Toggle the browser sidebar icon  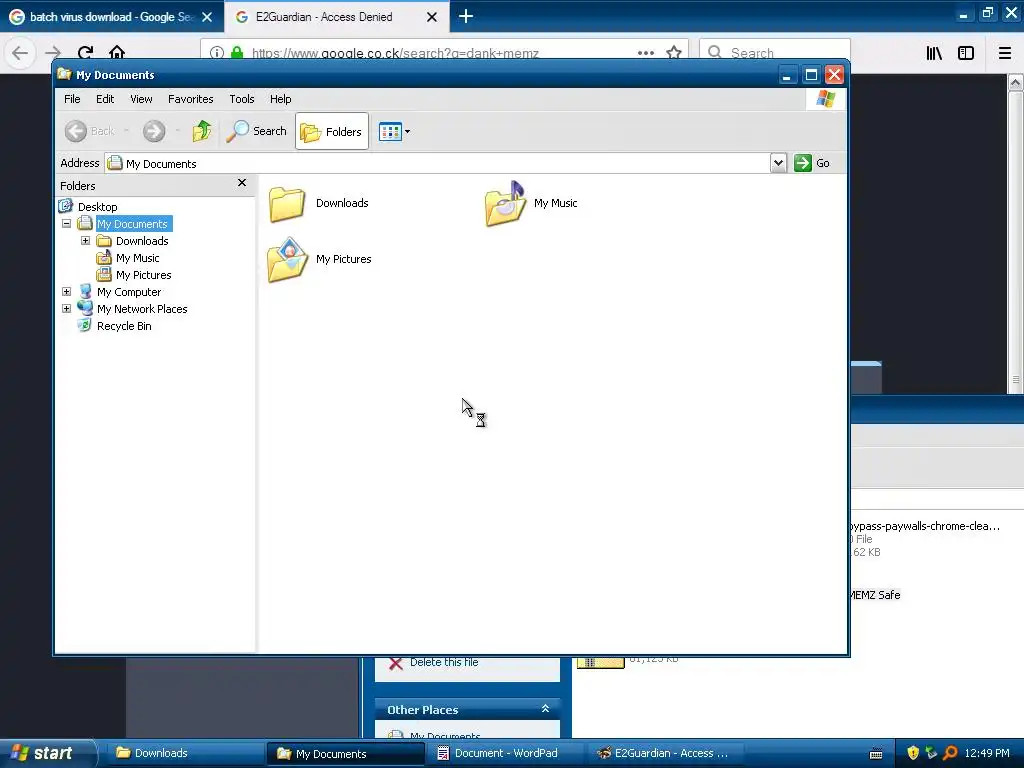click(966, 53)
